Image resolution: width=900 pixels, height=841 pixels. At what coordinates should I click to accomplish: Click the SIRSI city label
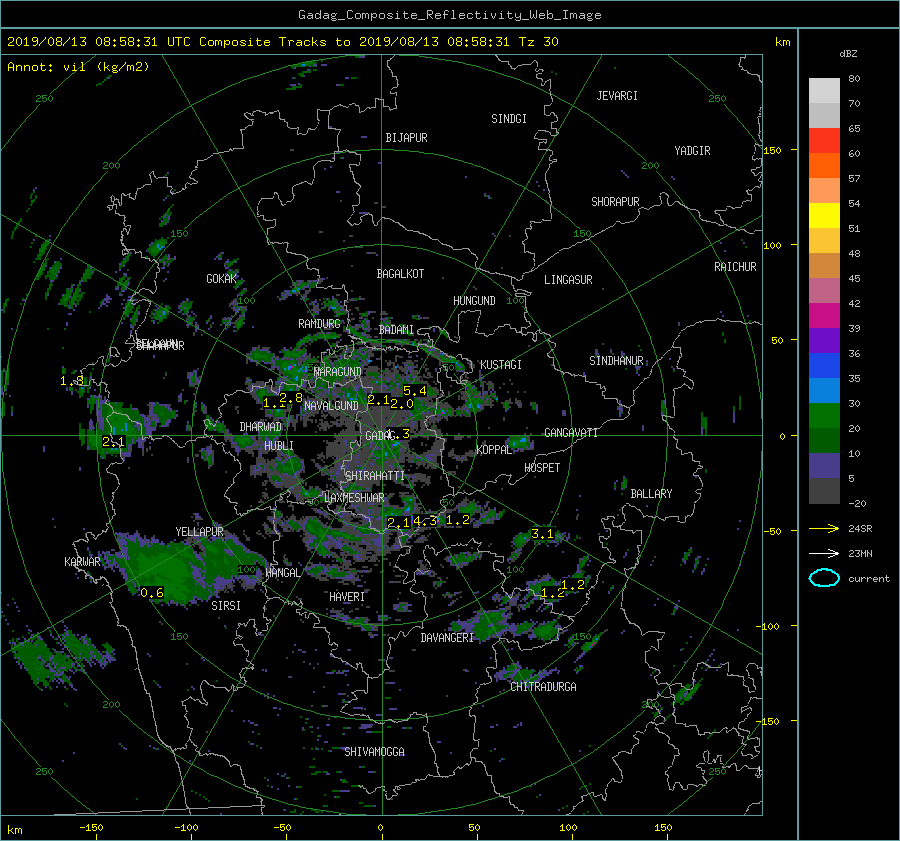click(x=226, y=606)
